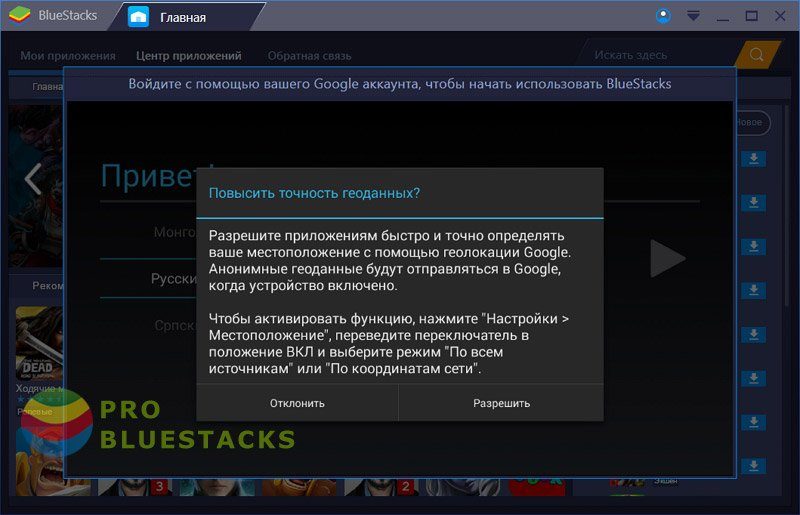Viewport: 800px width, 515px height.
Task: Click the BlueStacks logo icon
Action: pyautogui.click(x=20, y=15)
